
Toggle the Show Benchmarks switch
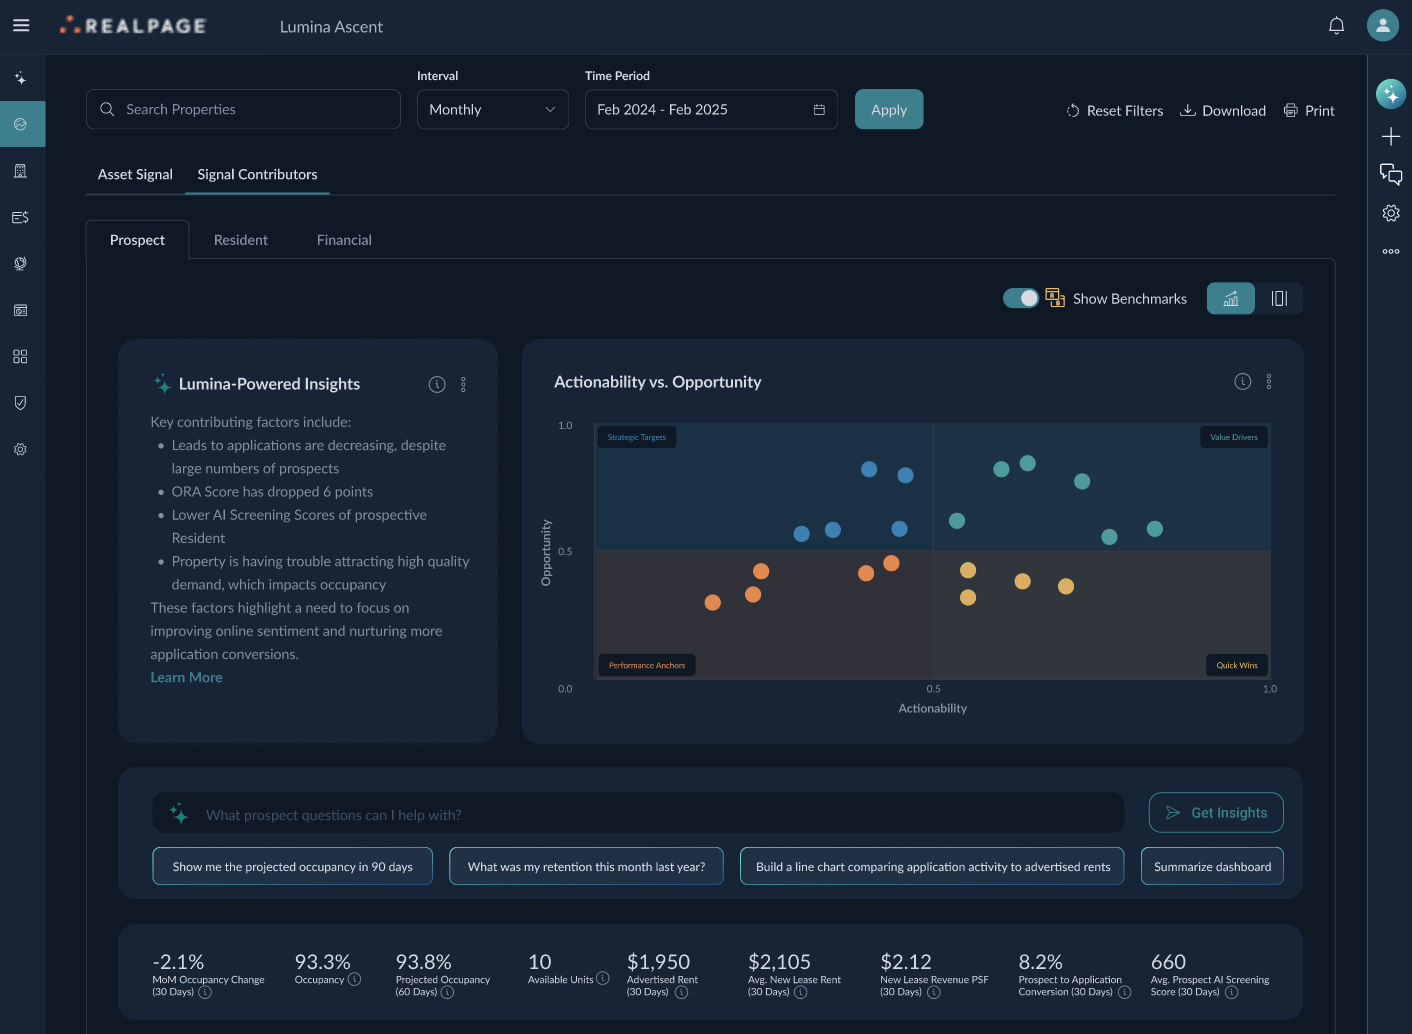[1021, 298]
